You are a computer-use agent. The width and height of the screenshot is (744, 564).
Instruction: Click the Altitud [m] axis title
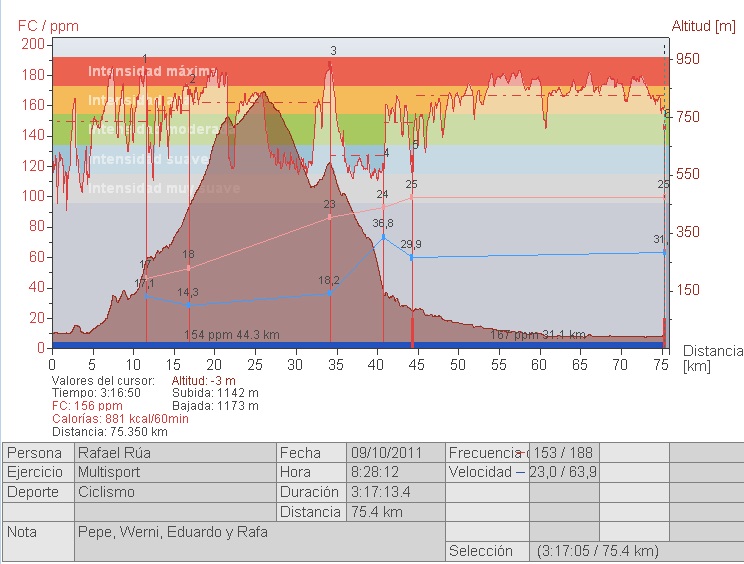[x=703, y=25]
